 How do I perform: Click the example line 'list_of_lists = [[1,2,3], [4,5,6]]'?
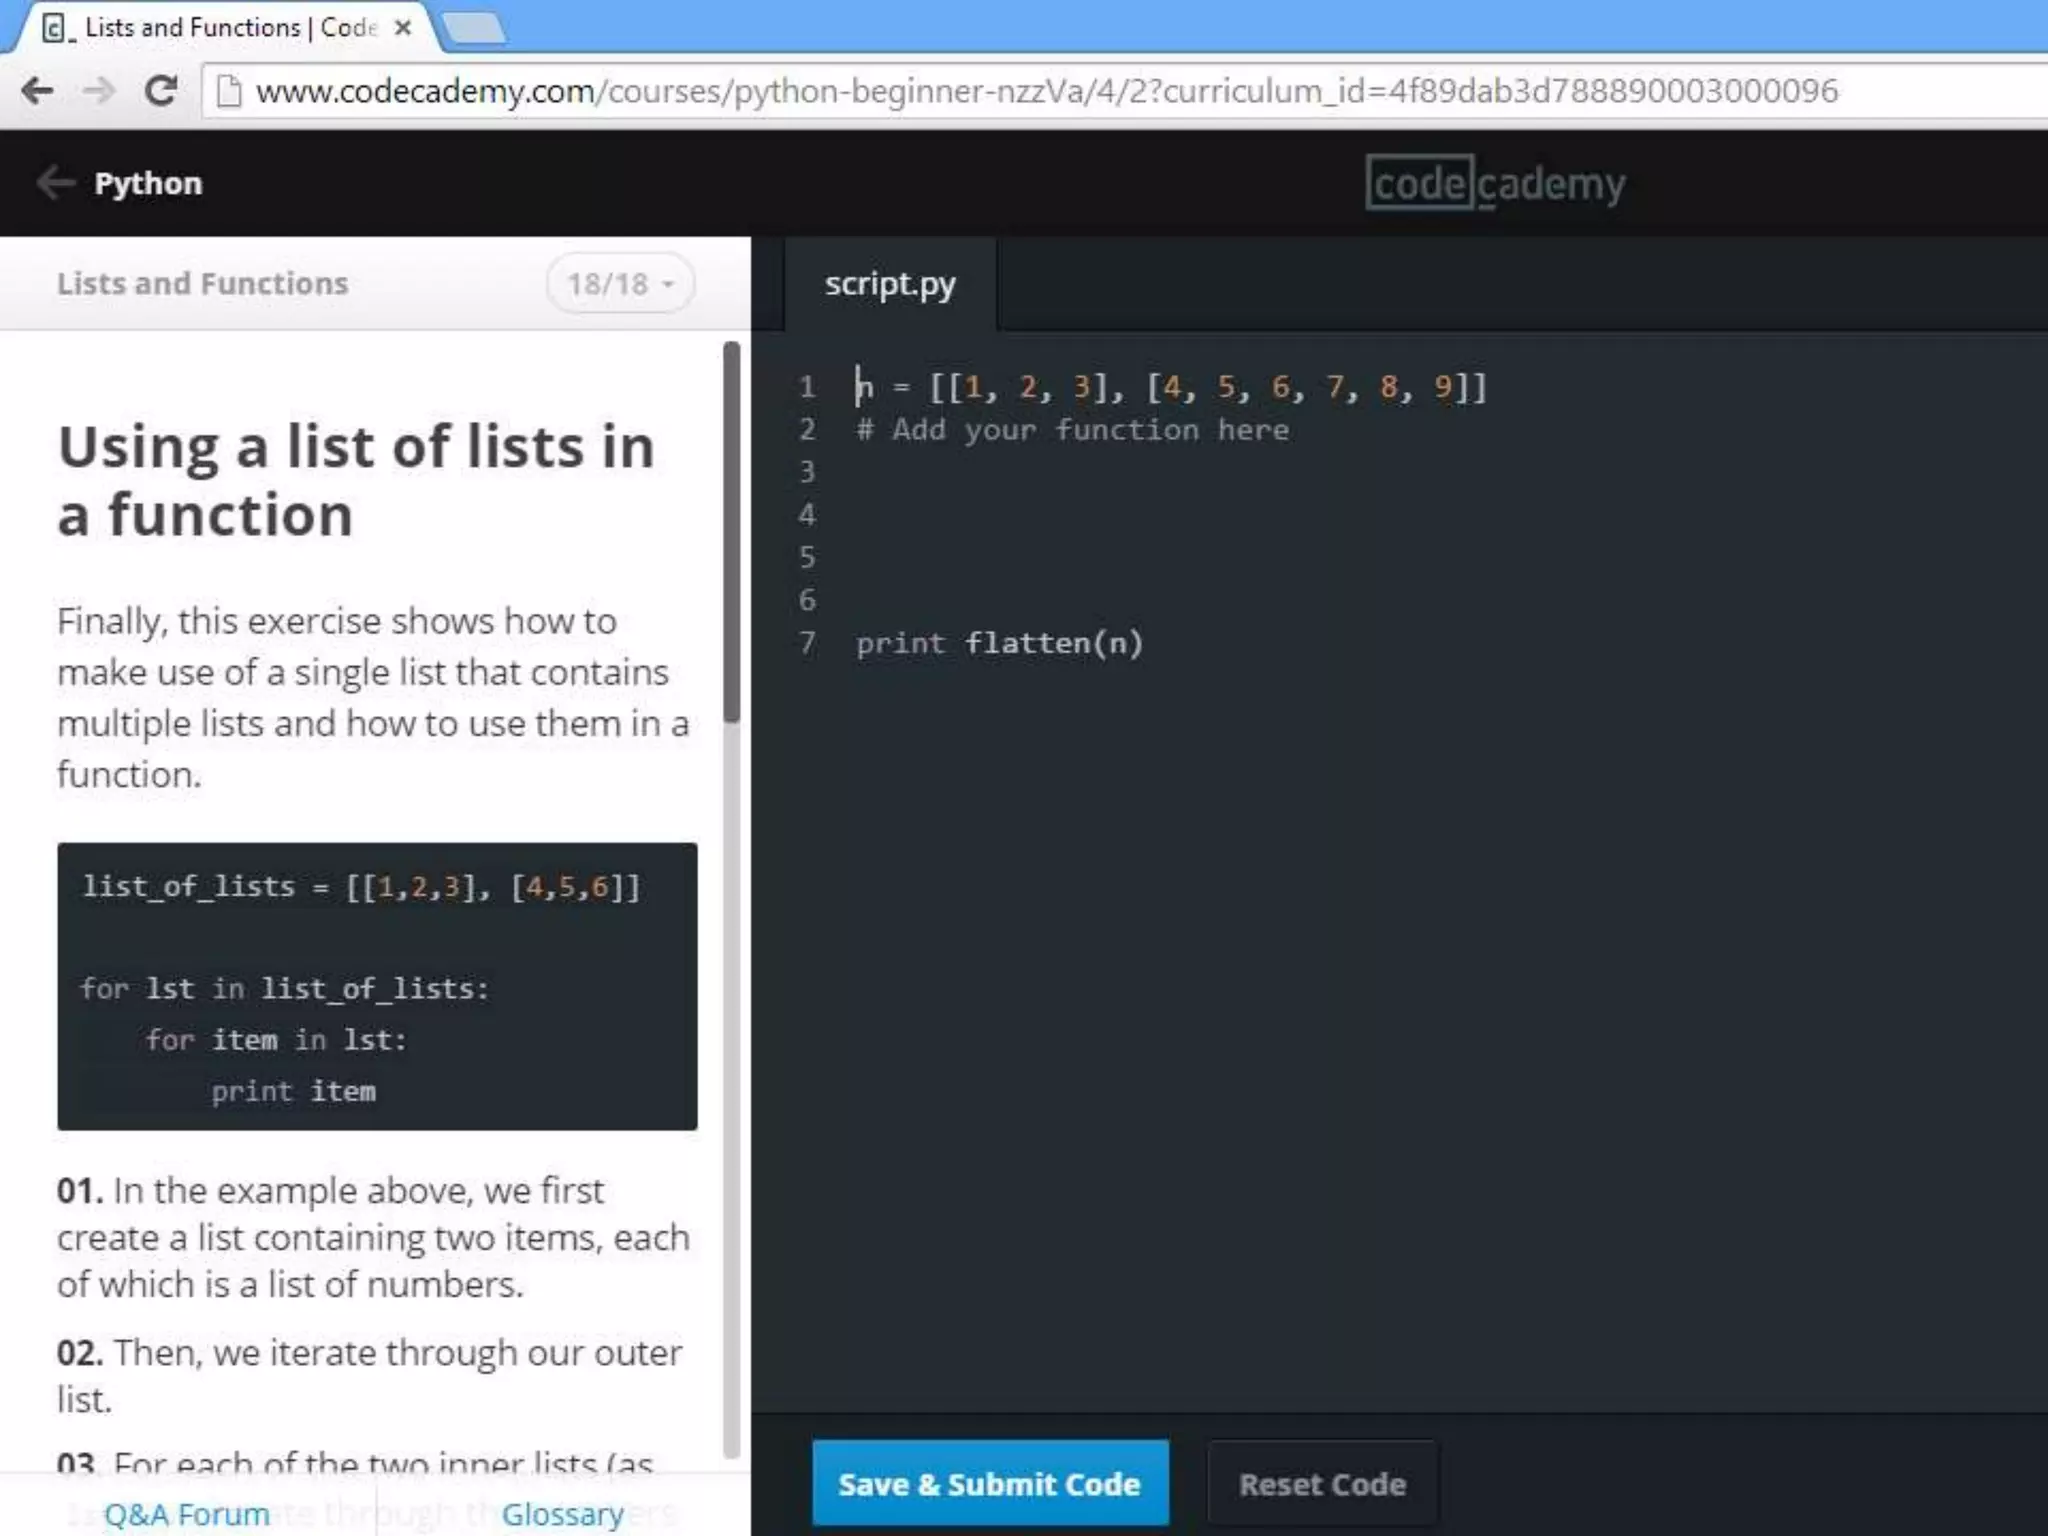click(x=361, y=887)
